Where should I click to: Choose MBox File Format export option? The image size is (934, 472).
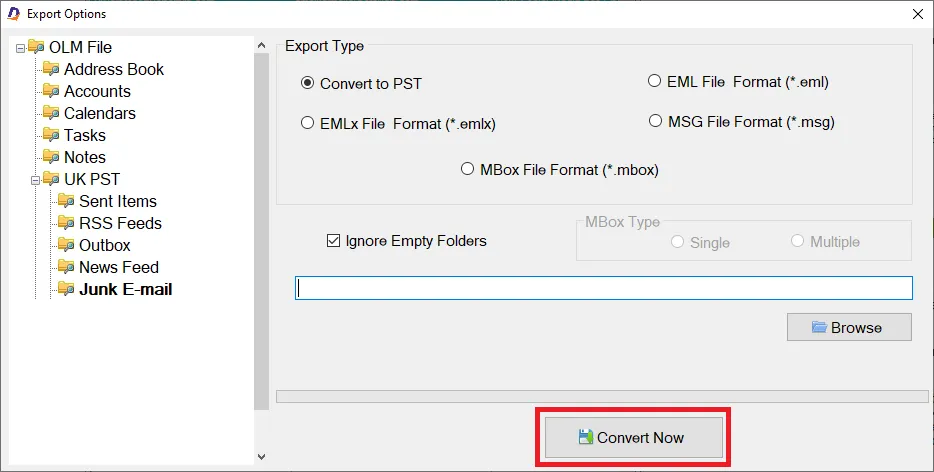468,169
